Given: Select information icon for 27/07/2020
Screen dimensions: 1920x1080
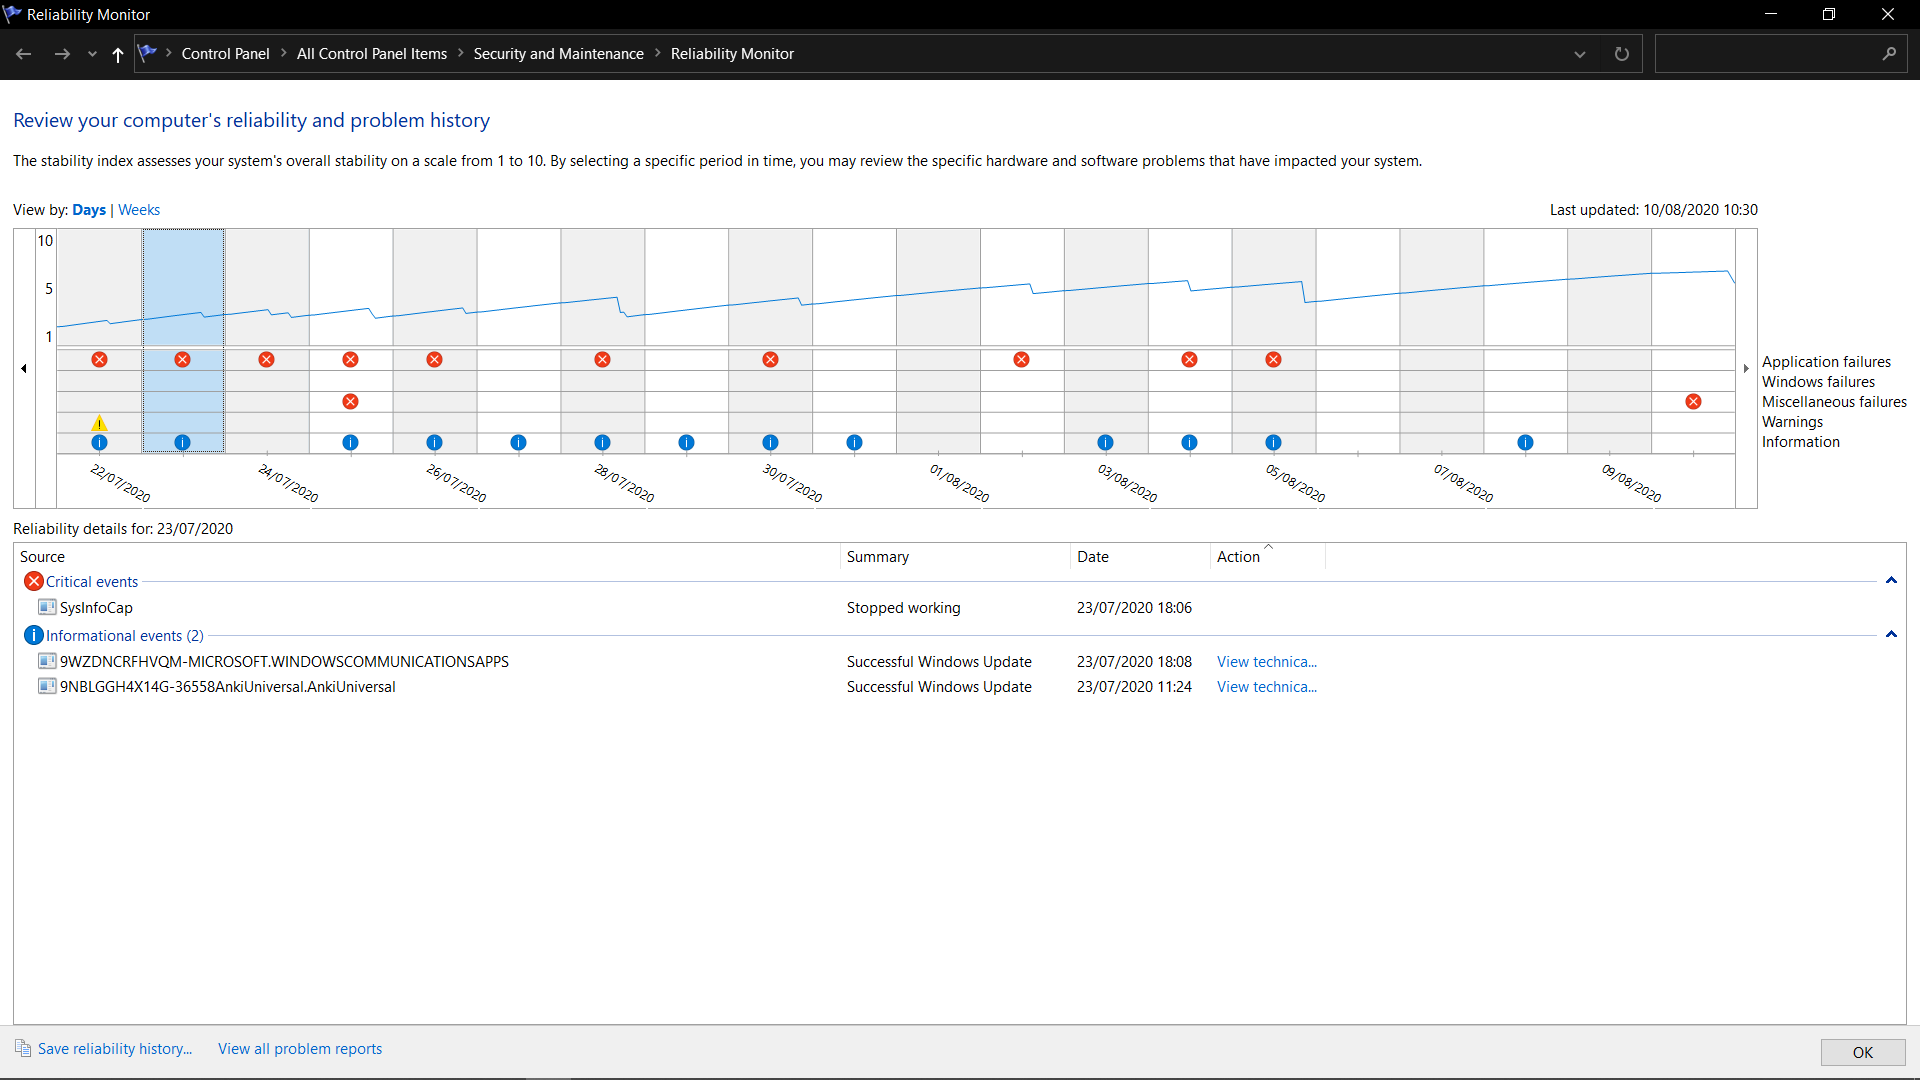Looking at the screenshot, I should click(x=518, y=443).
